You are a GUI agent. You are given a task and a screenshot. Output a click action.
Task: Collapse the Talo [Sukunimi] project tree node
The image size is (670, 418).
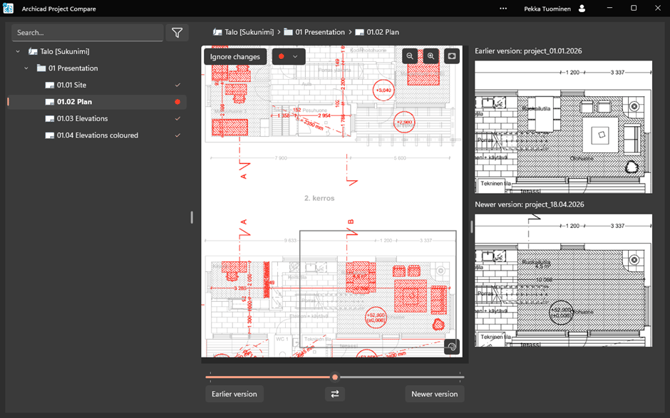click(18, 51)
